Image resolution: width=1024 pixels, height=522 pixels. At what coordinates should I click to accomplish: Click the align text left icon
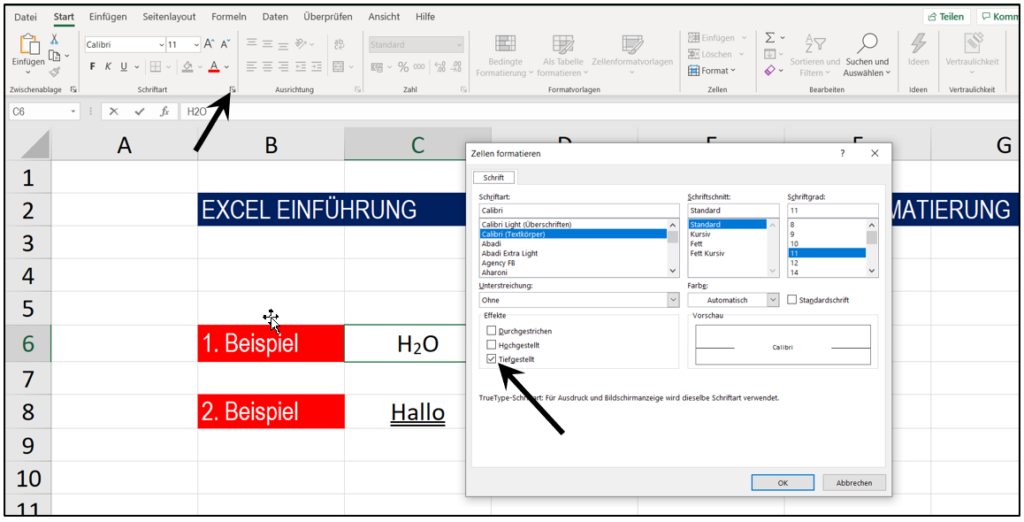[x=251, y=67]
